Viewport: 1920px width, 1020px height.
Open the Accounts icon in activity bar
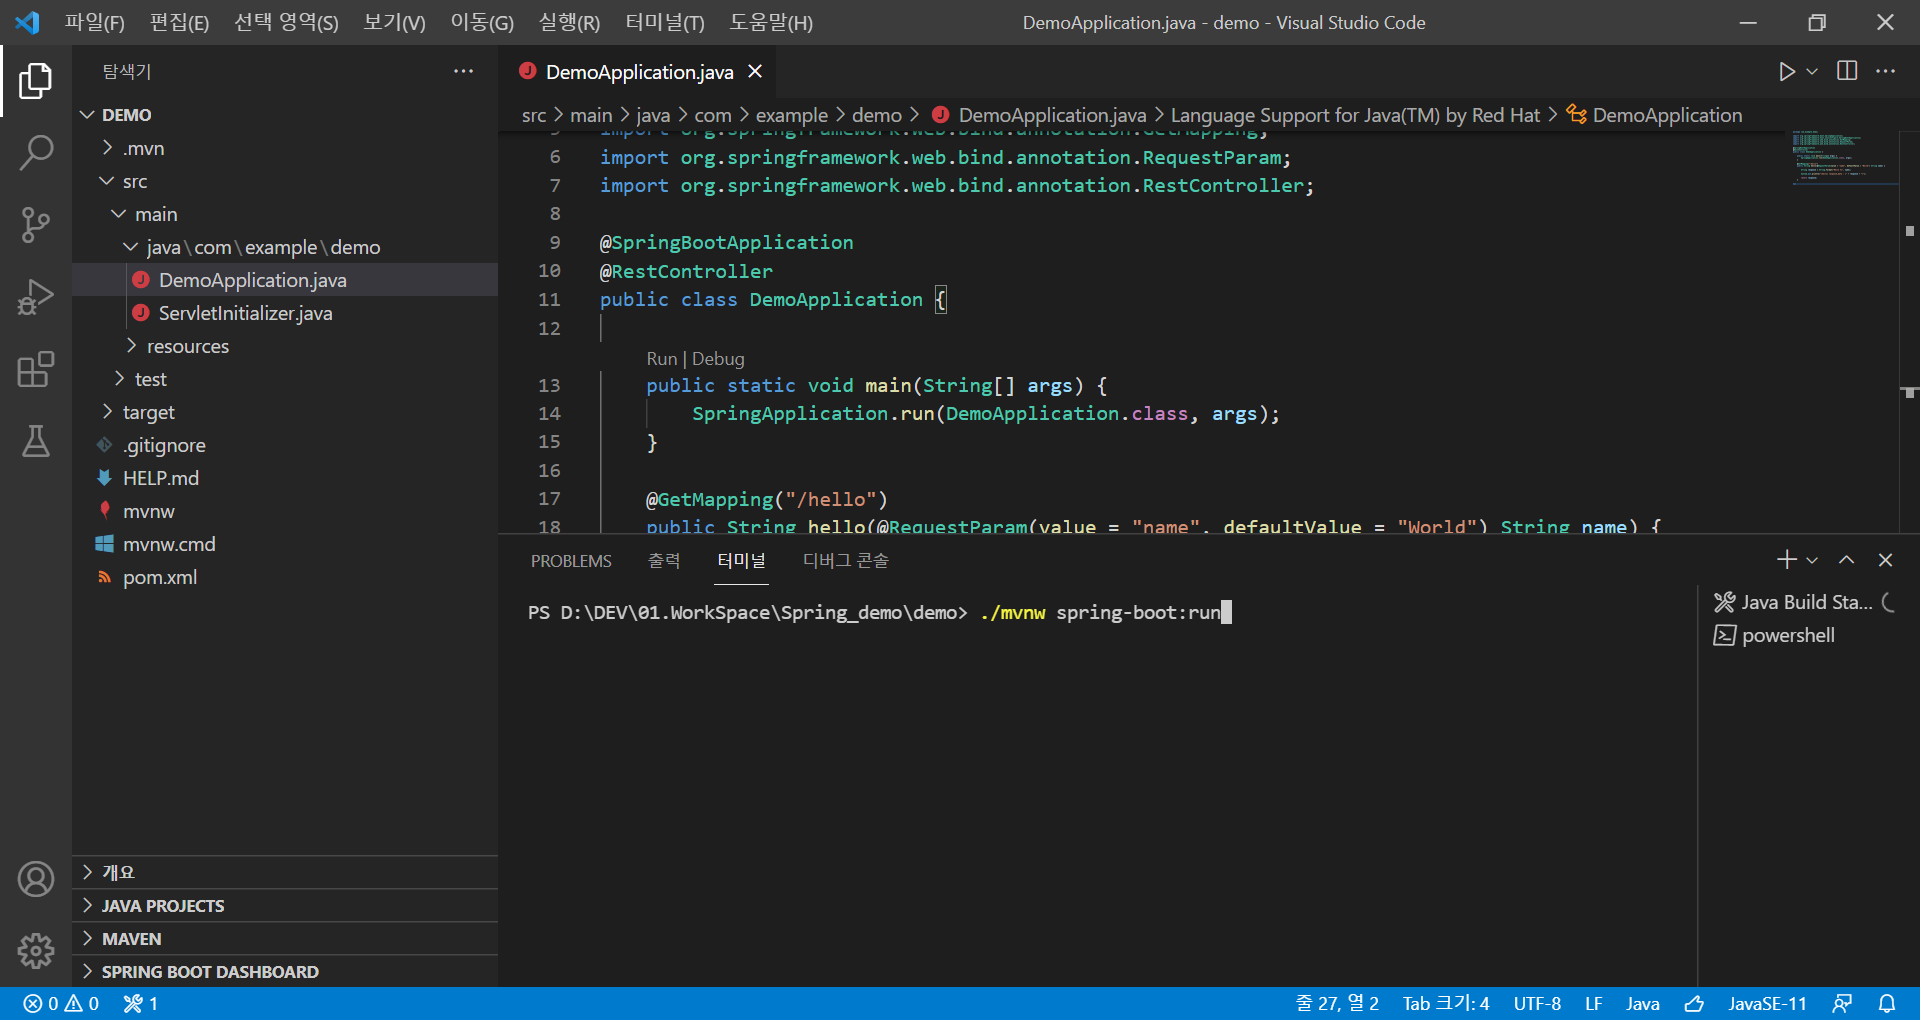pyautogui.click(x=36, y=879)
